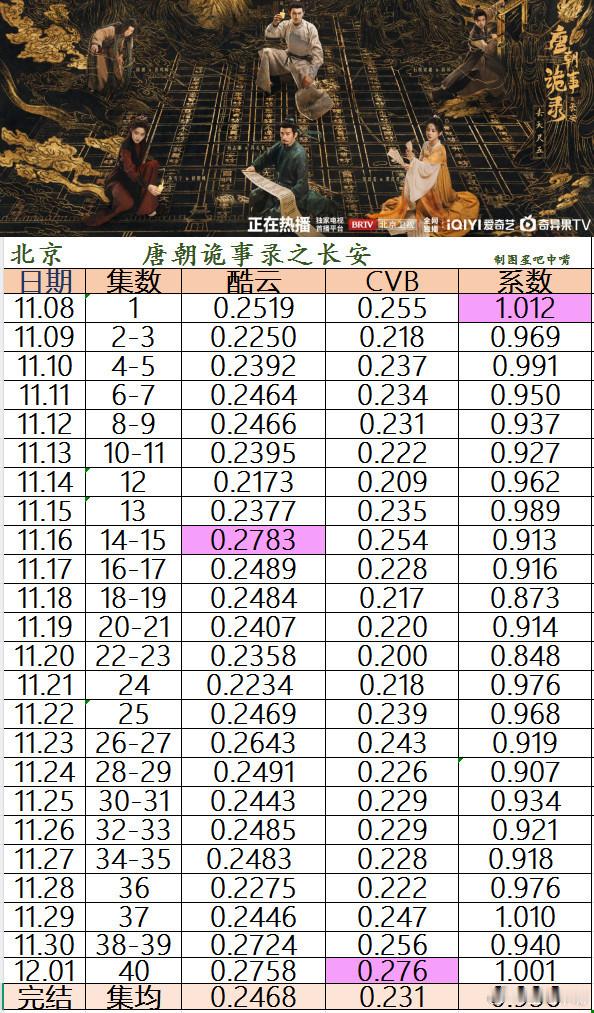Viewport: 594px width, 1013px height.
Task: Select the 北京 title text
Action: point(36,255)
